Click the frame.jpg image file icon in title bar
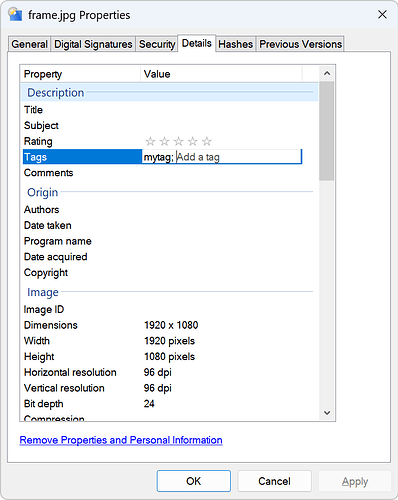The height and width of the screenshot is (500, 398). 15,15
